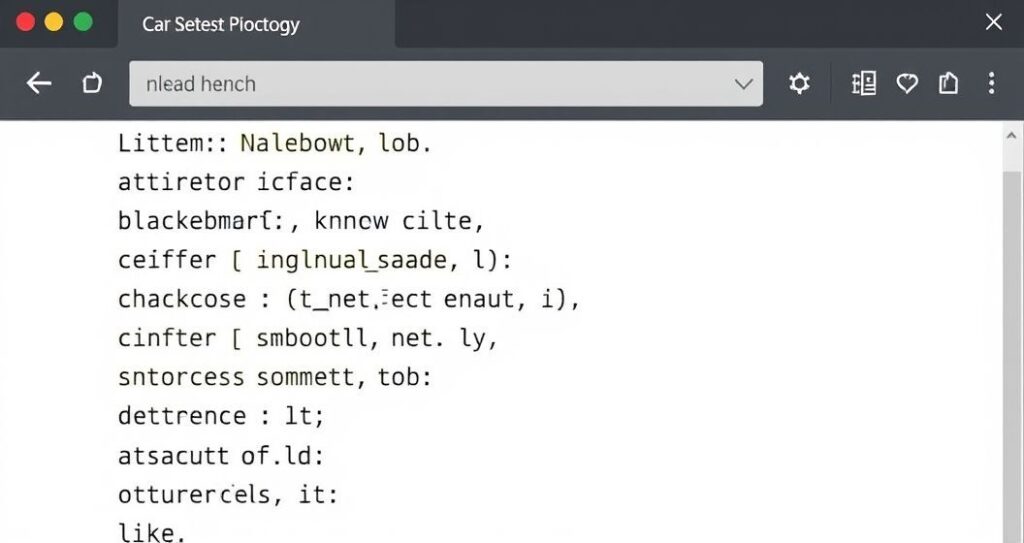Click the document share icon
Image resolution: width=1024 pixels, height=543 pixels.
tap(948, 84)
